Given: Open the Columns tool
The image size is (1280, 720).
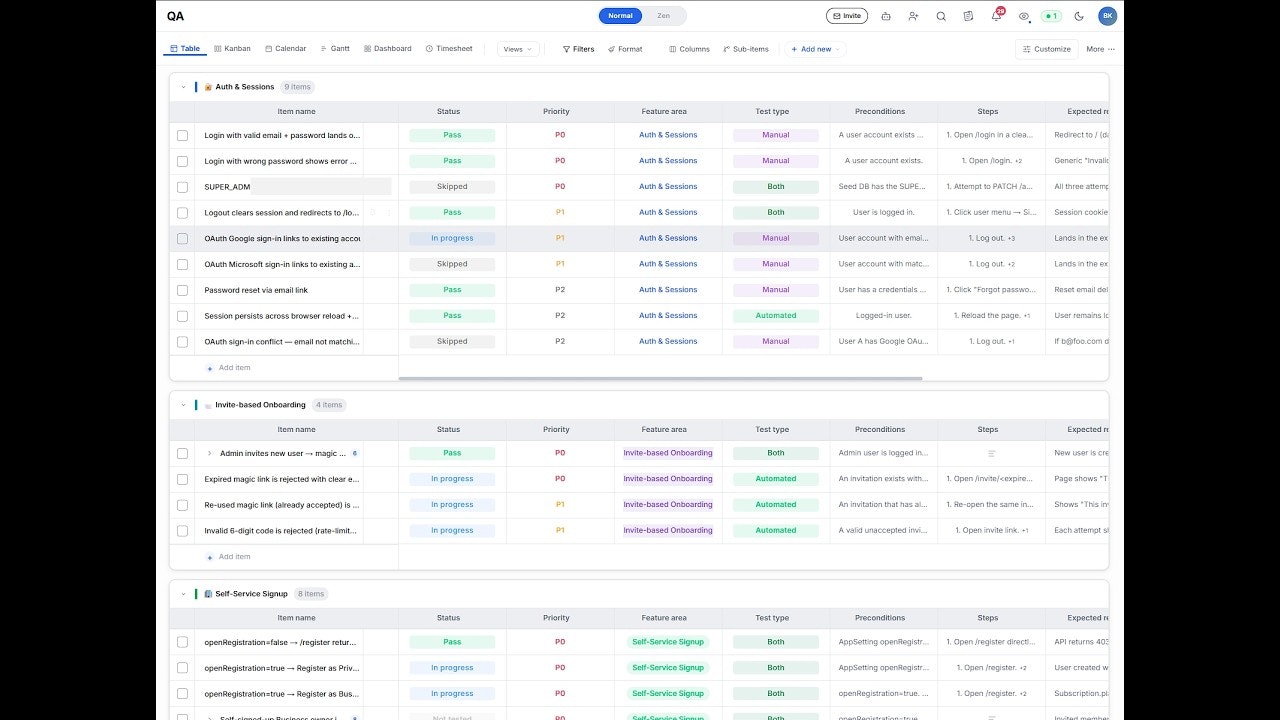Looking at the screenshot, I should tap(689, 49).
